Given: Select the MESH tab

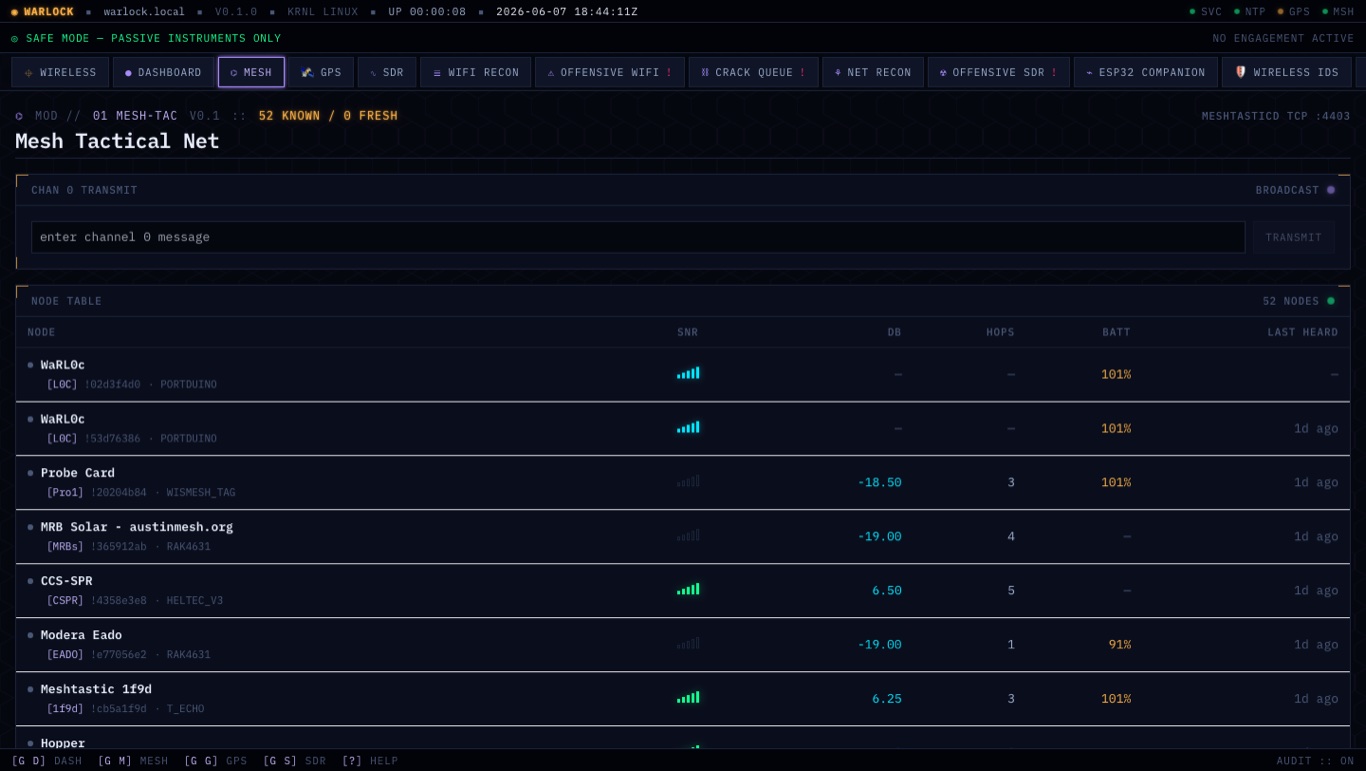Looking at the screenshot, I should [251, 72].
